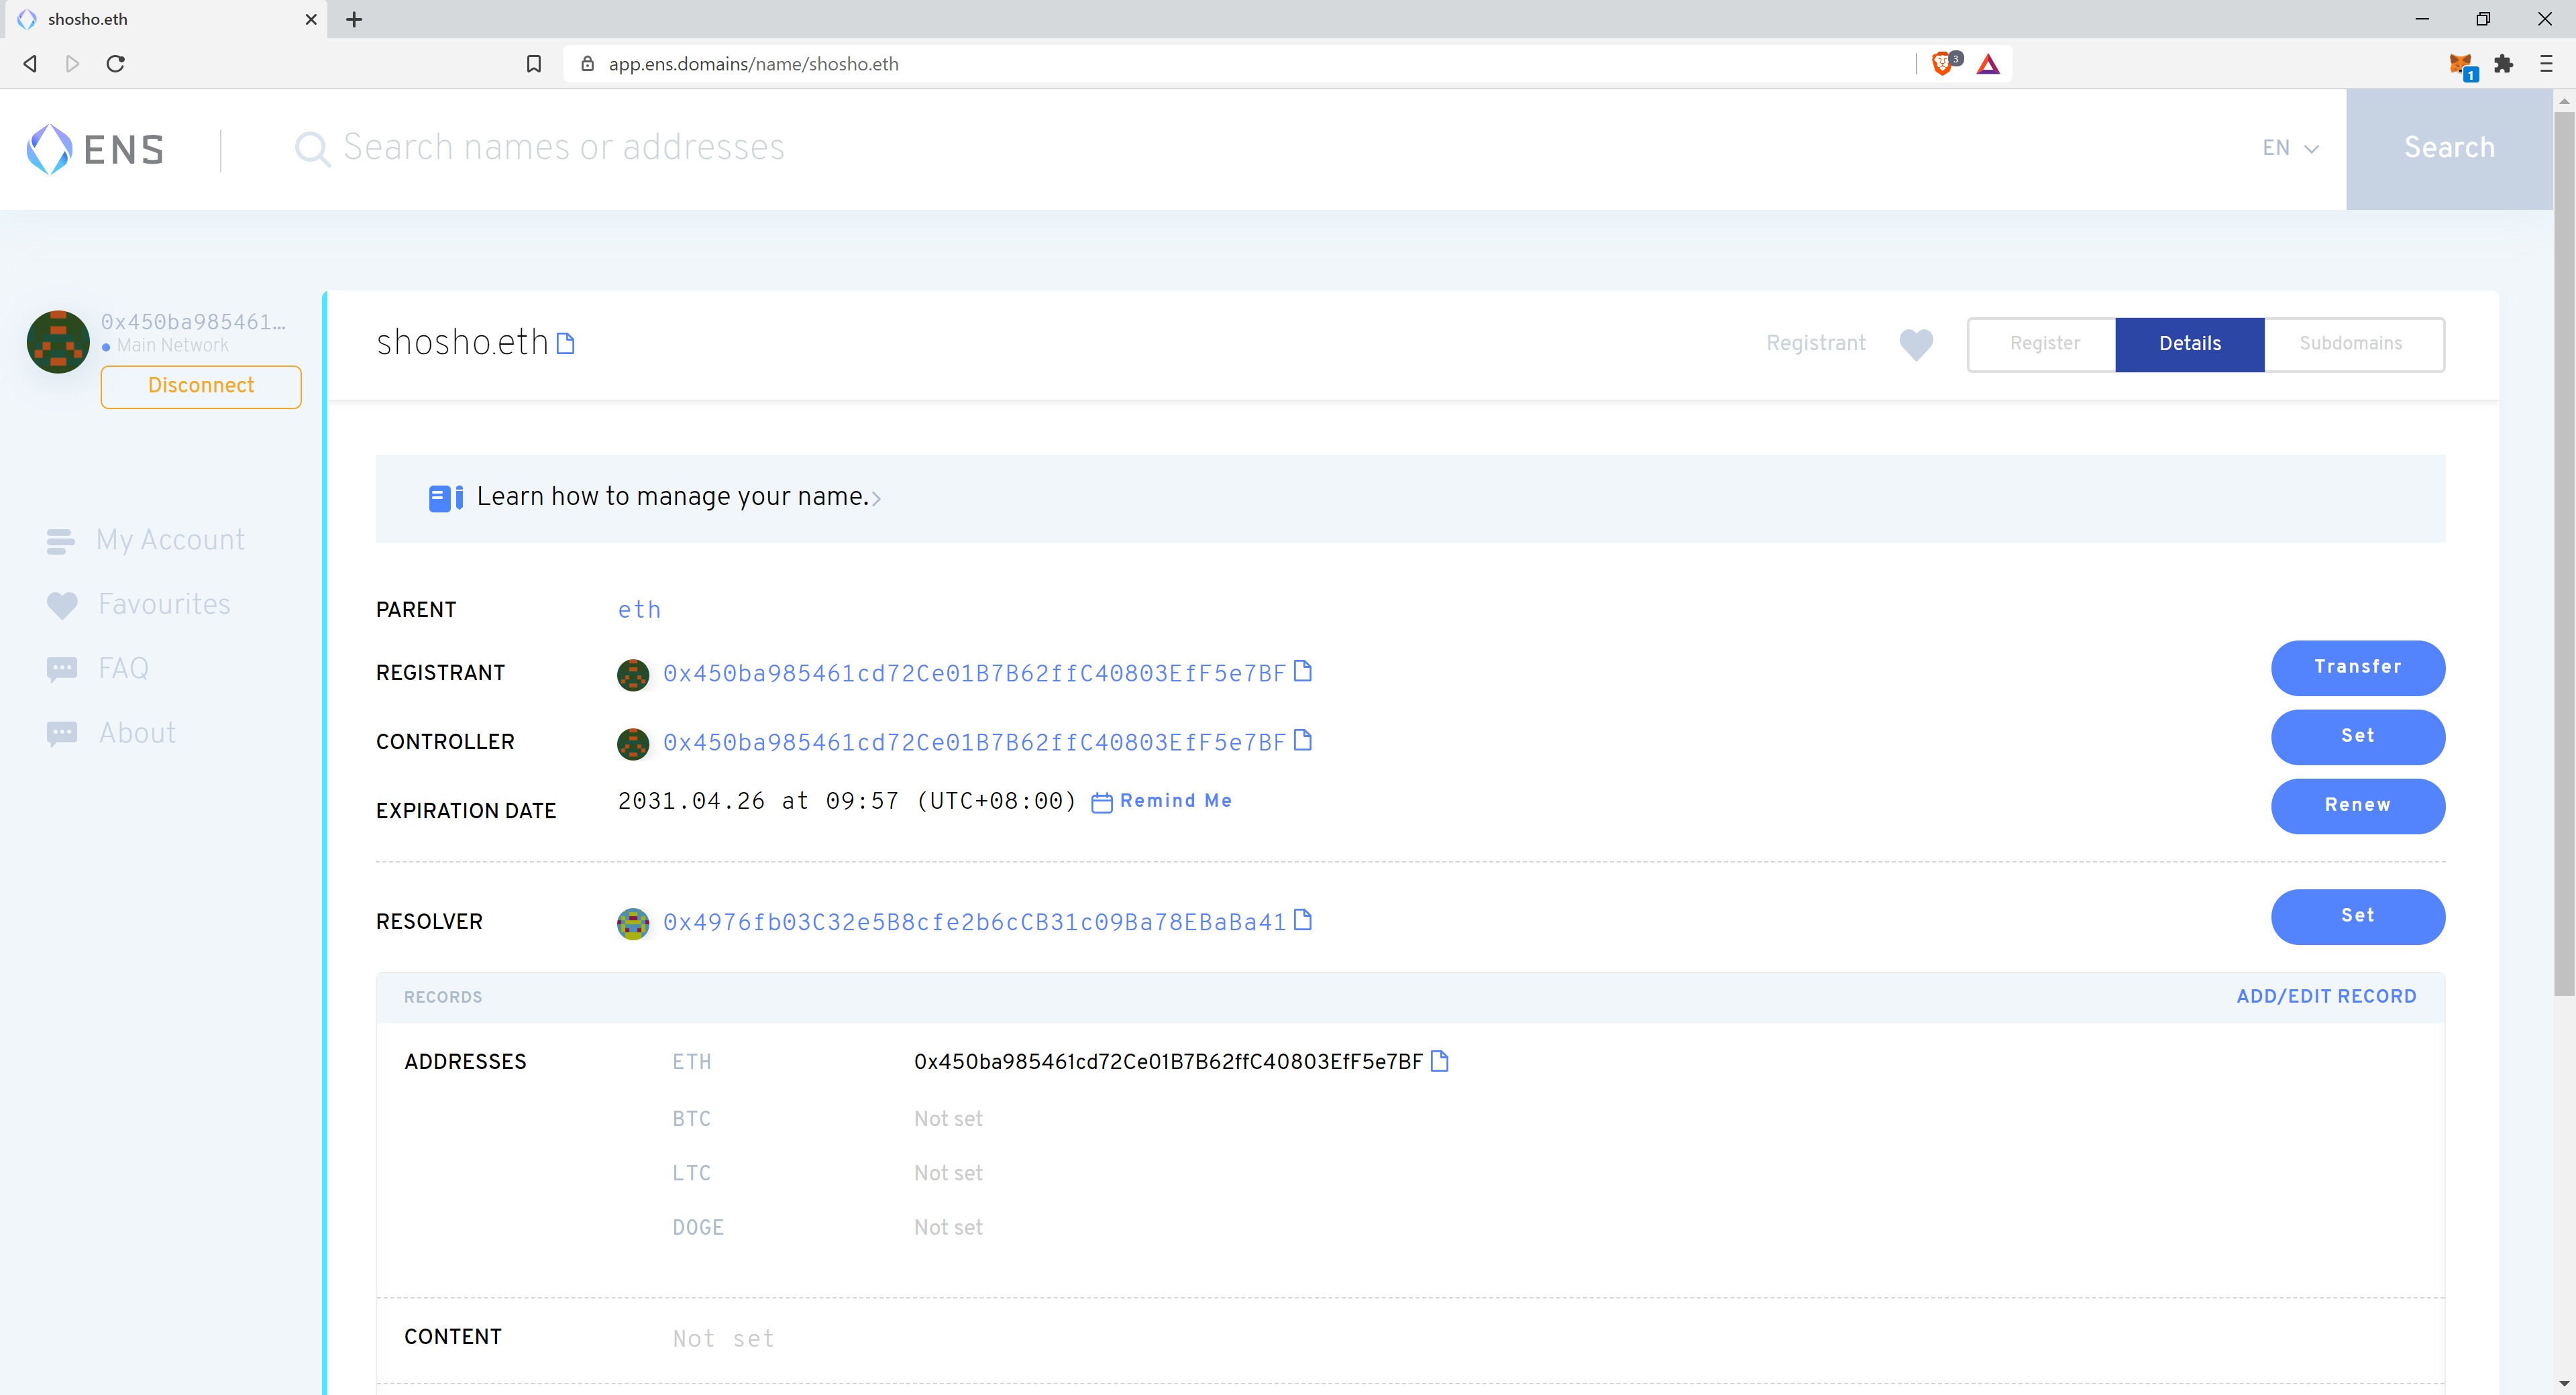This screenshot has height=1395, width=2576.
Task: Copy shosho.eth name via copy icon
Action: pos(566,343)
